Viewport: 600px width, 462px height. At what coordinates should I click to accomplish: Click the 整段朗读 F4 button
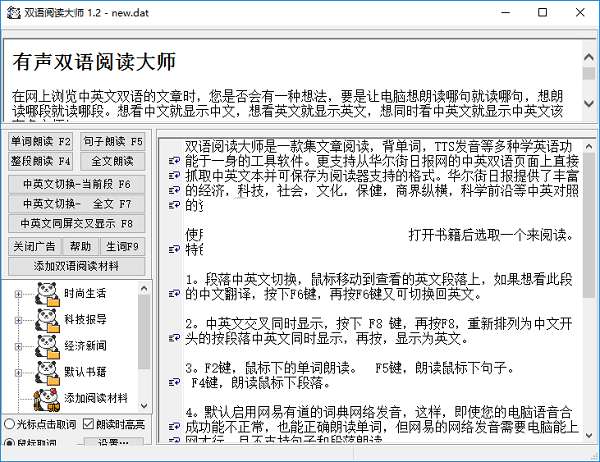(41, 161)
